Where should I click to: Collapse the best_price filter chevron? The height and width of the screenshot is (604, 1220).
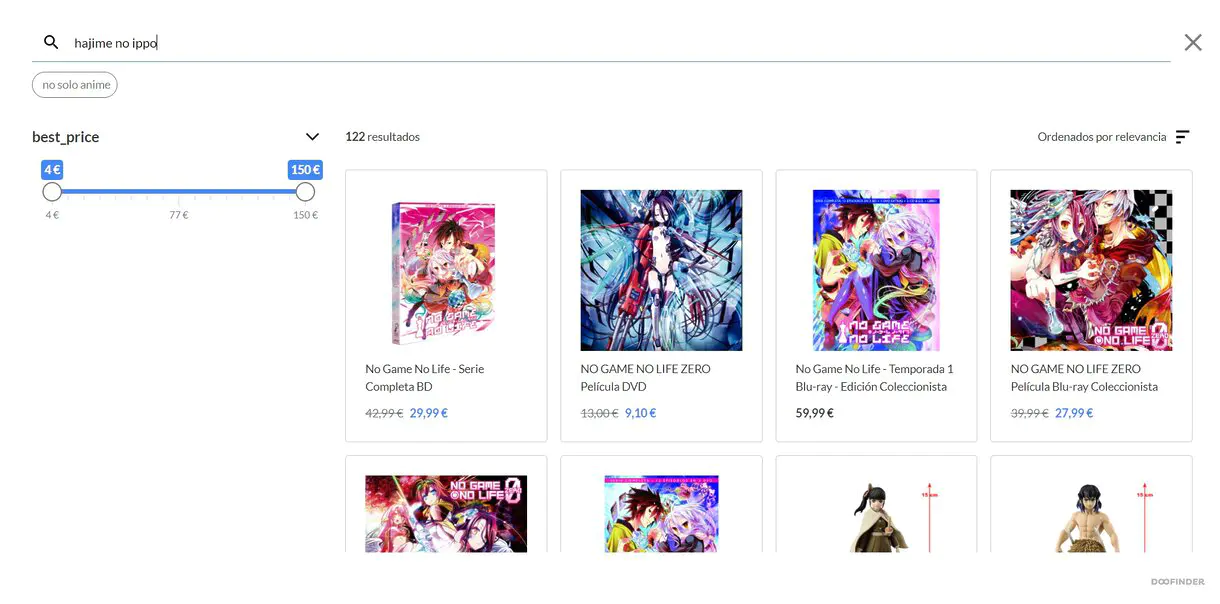(x=312, y=137)
